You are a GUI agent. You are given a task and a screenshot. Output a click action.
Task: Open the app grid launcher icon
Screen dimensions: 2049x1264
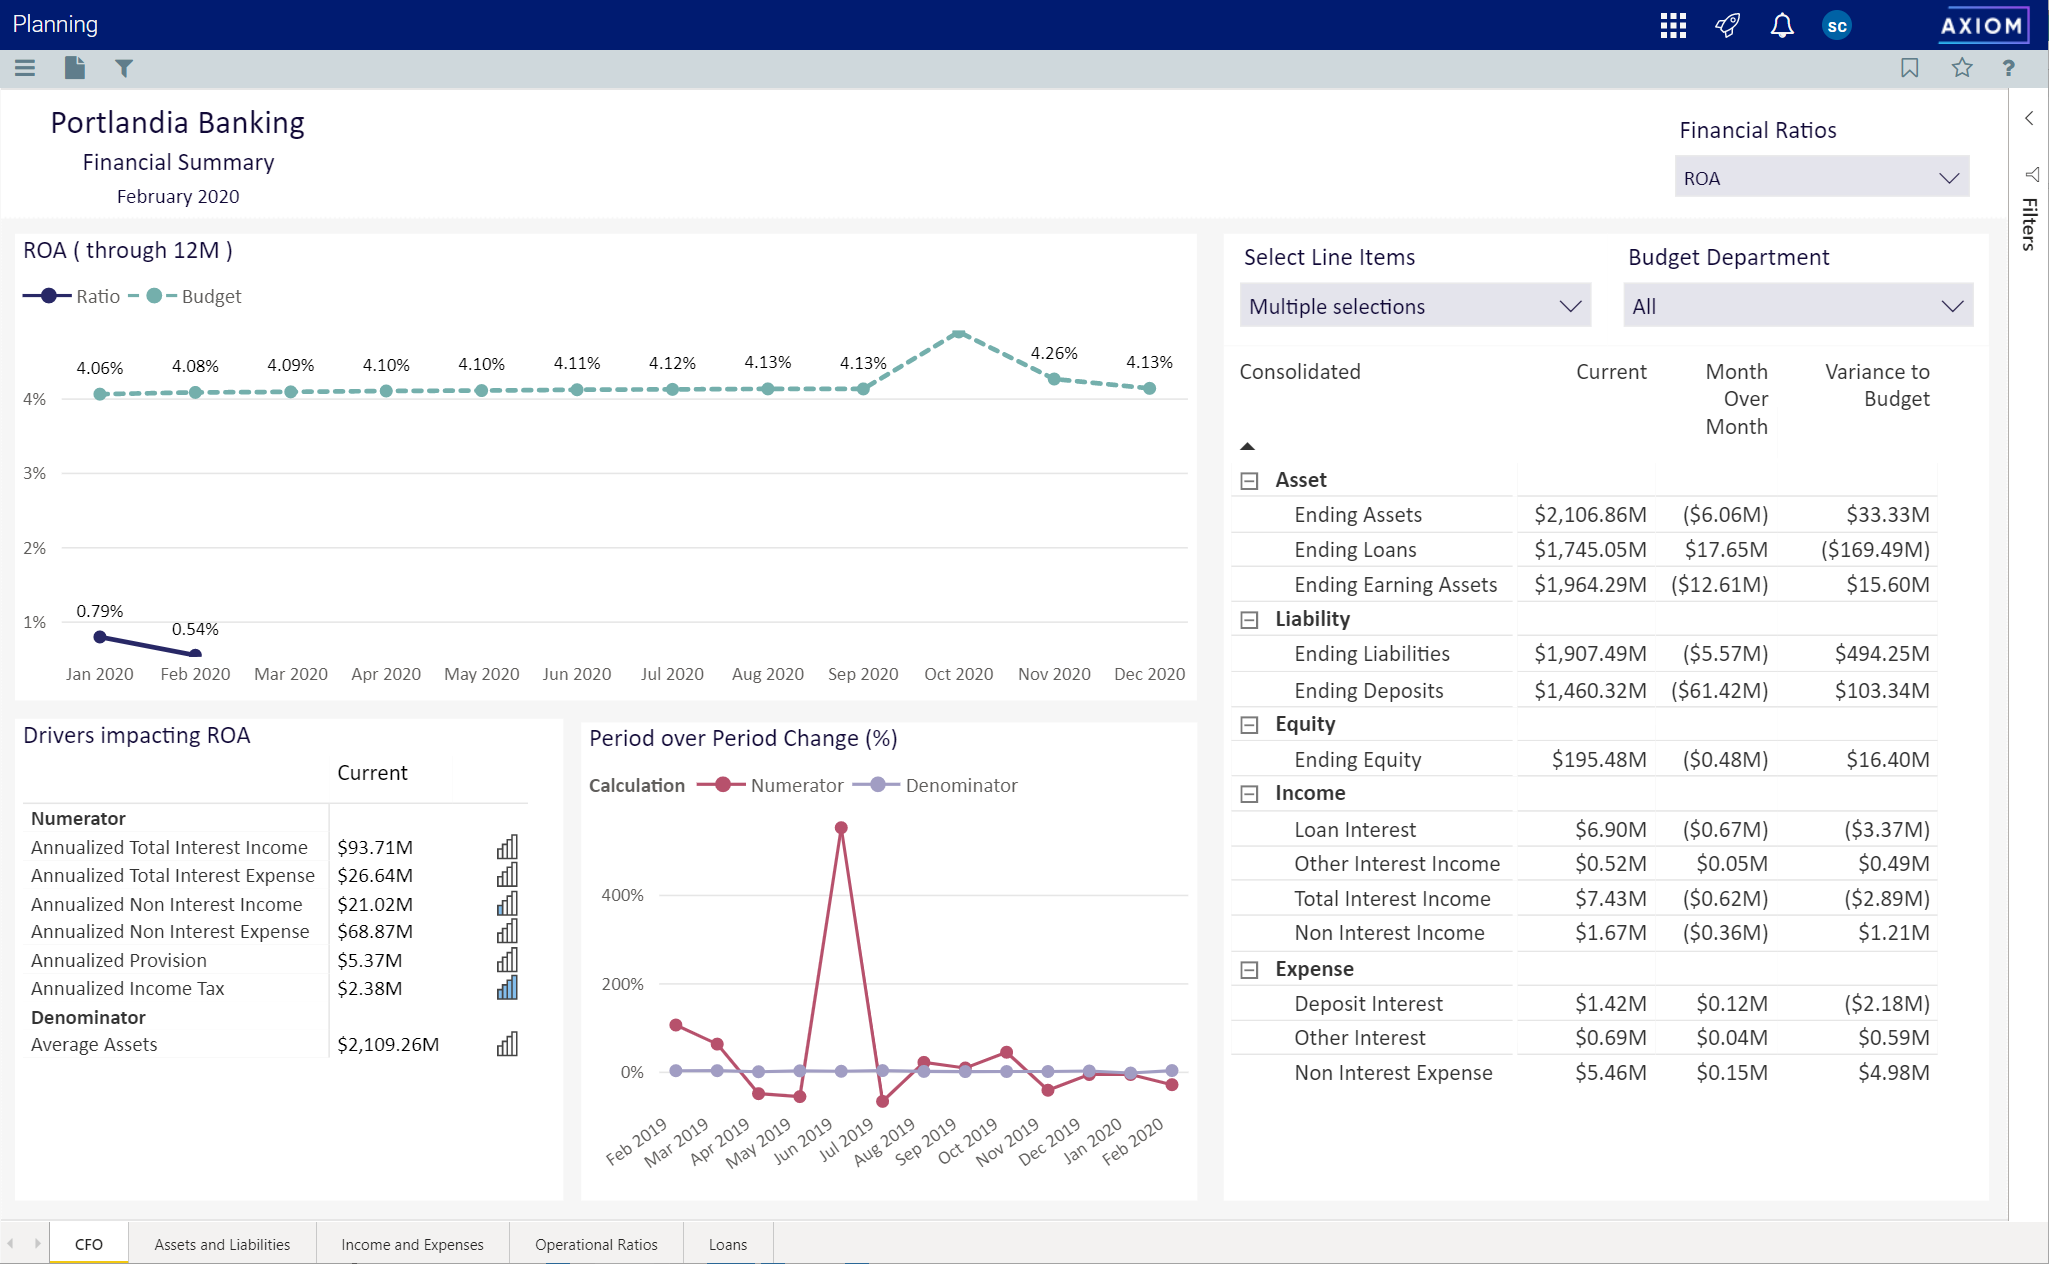[1673, 26]
